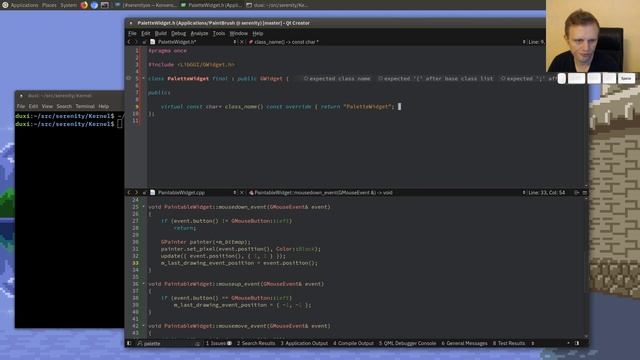Open the Analyze menu in Qt Creator
640x360 pixels.
[199, 33]
